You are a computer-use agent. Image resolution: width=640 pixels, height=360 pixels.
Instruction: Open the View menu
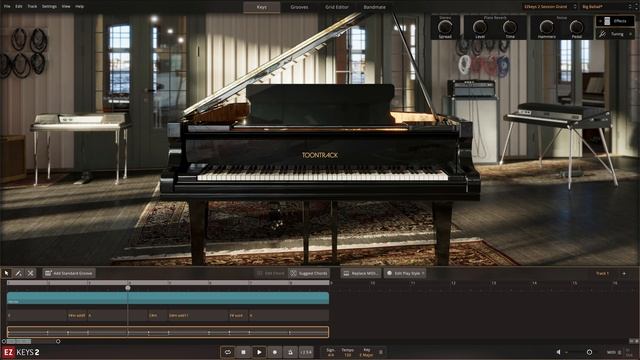[66, 7]
